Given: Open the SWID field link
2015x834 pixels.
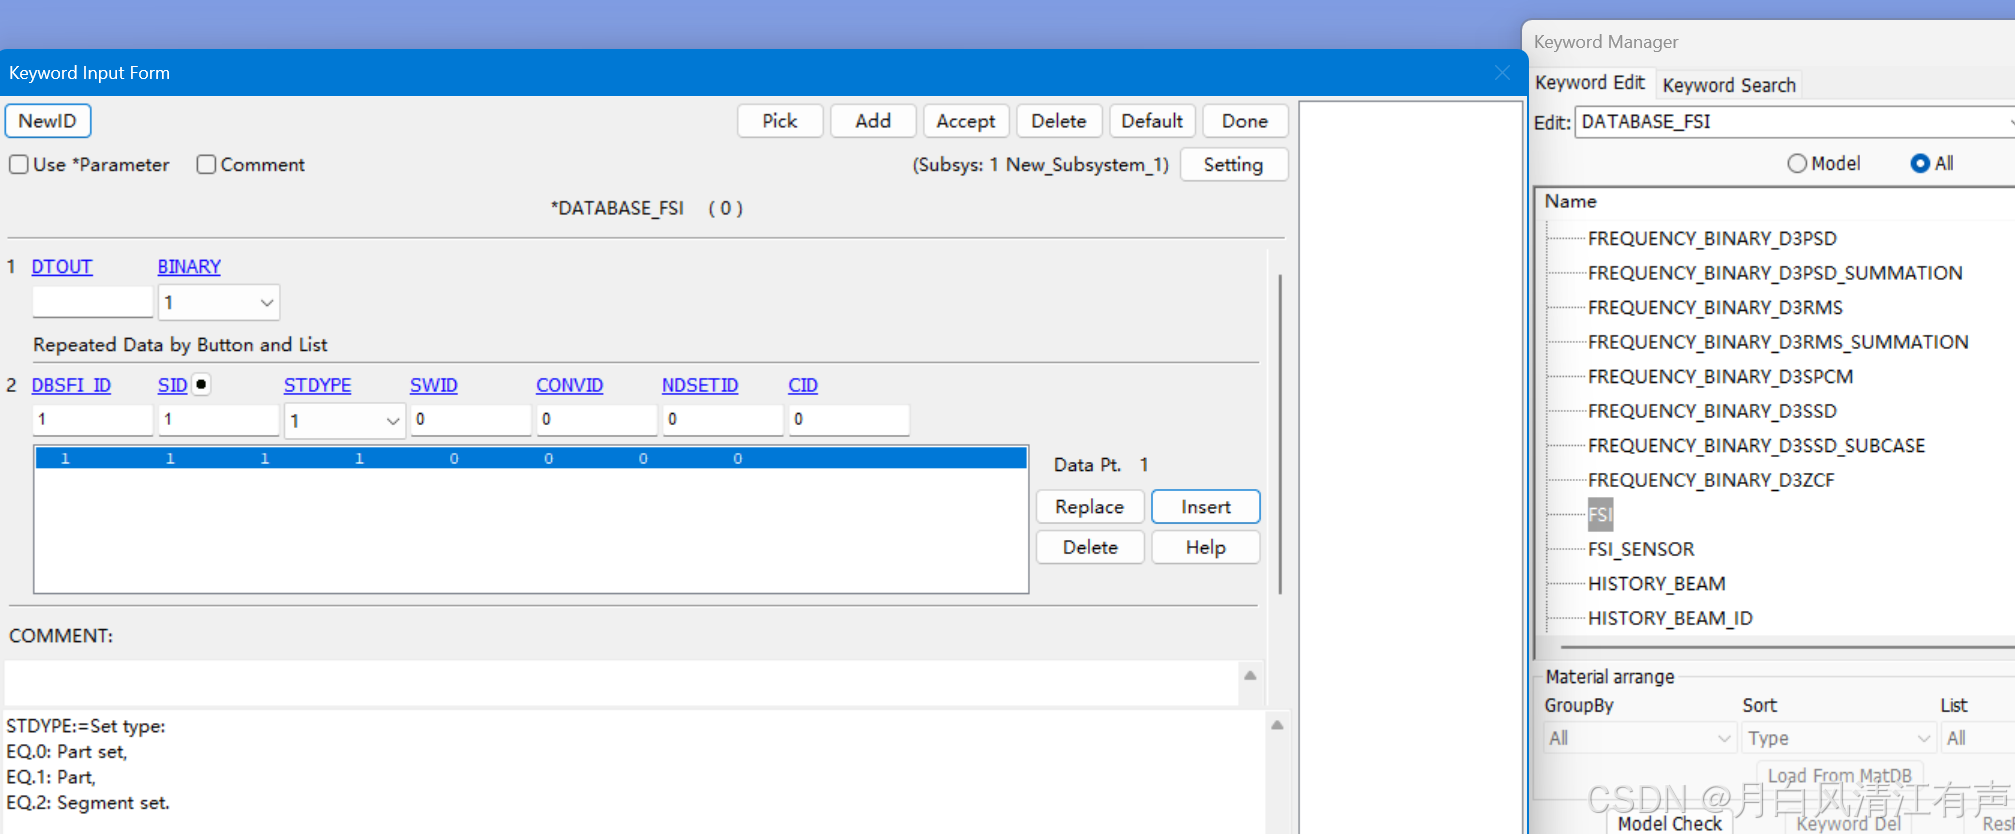Looking at the screenshot, I should (x=434, y=386).
